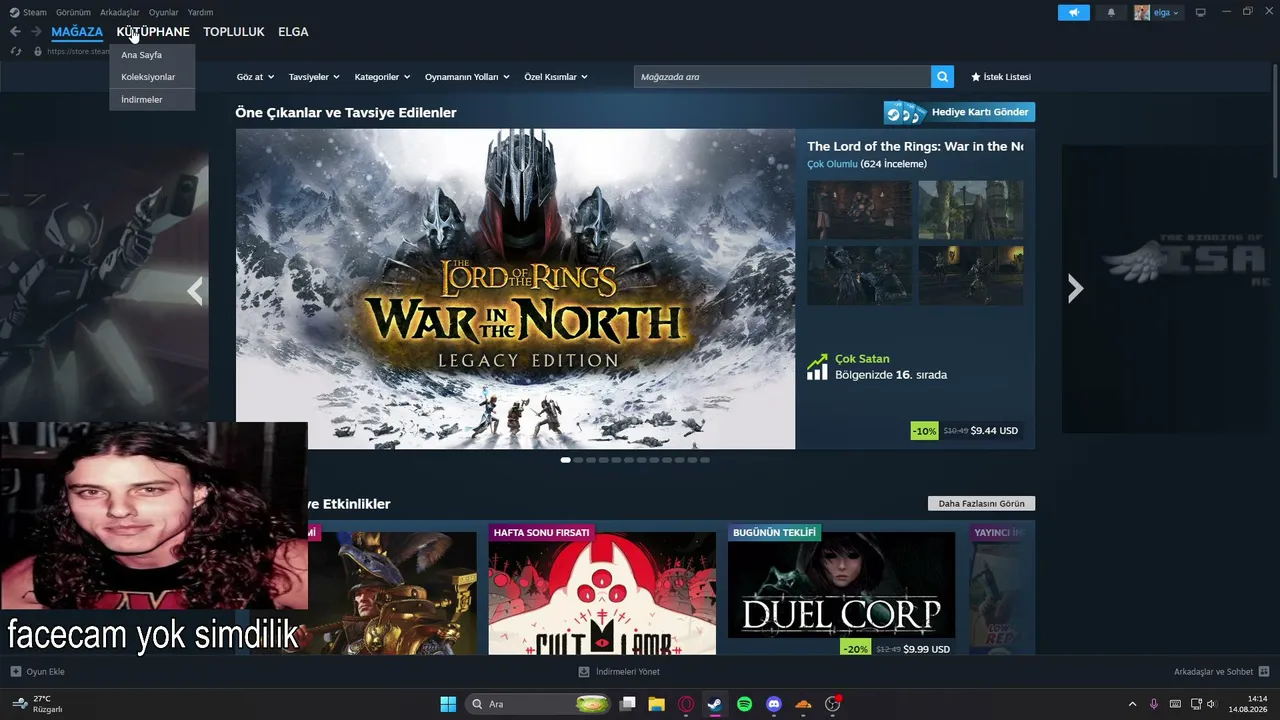Select İndirmeler in the Kütüphane submenu
The image size is (1280, 720).
[x=152, y=99]
